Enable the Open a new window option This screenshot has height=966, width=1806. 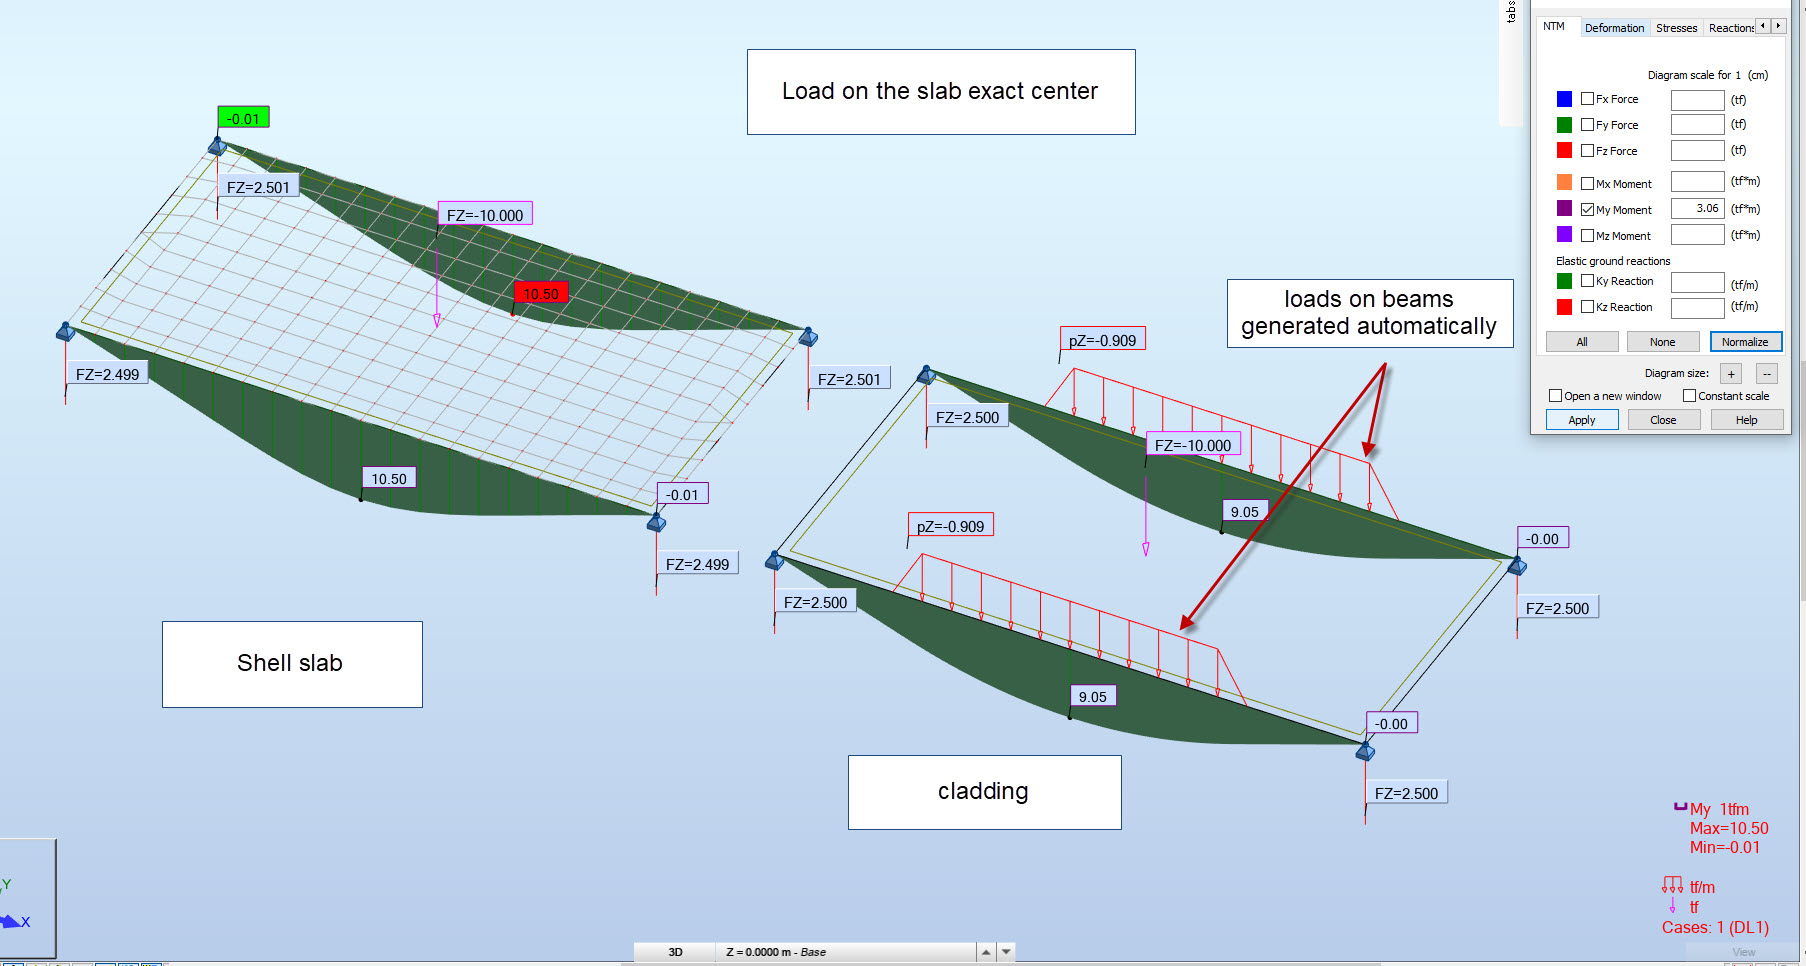click(1555, 396)
